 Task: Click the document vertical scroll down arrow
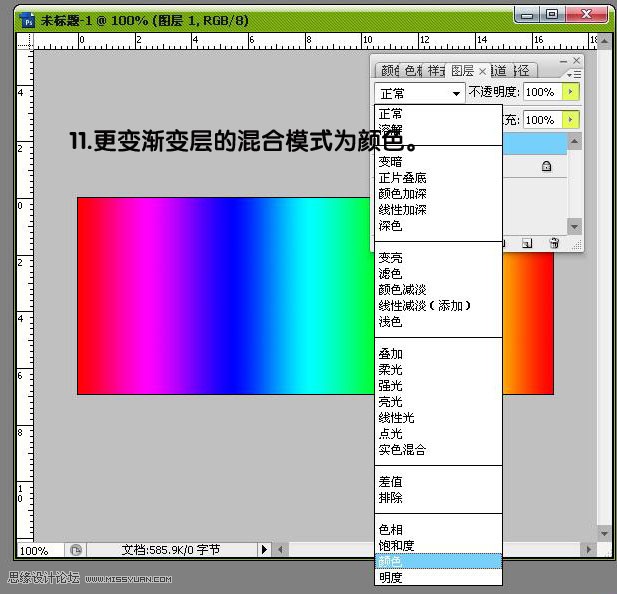(x=604, y=534)
